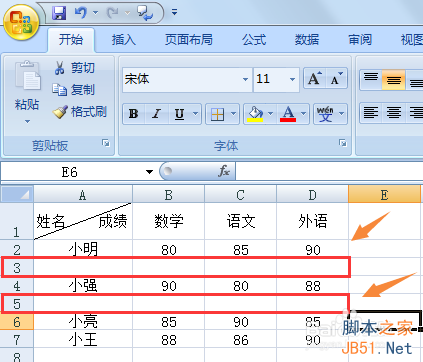Toggle Underline formatting
The width and height of the screenshot is (423, 362).
pos(179,114)
